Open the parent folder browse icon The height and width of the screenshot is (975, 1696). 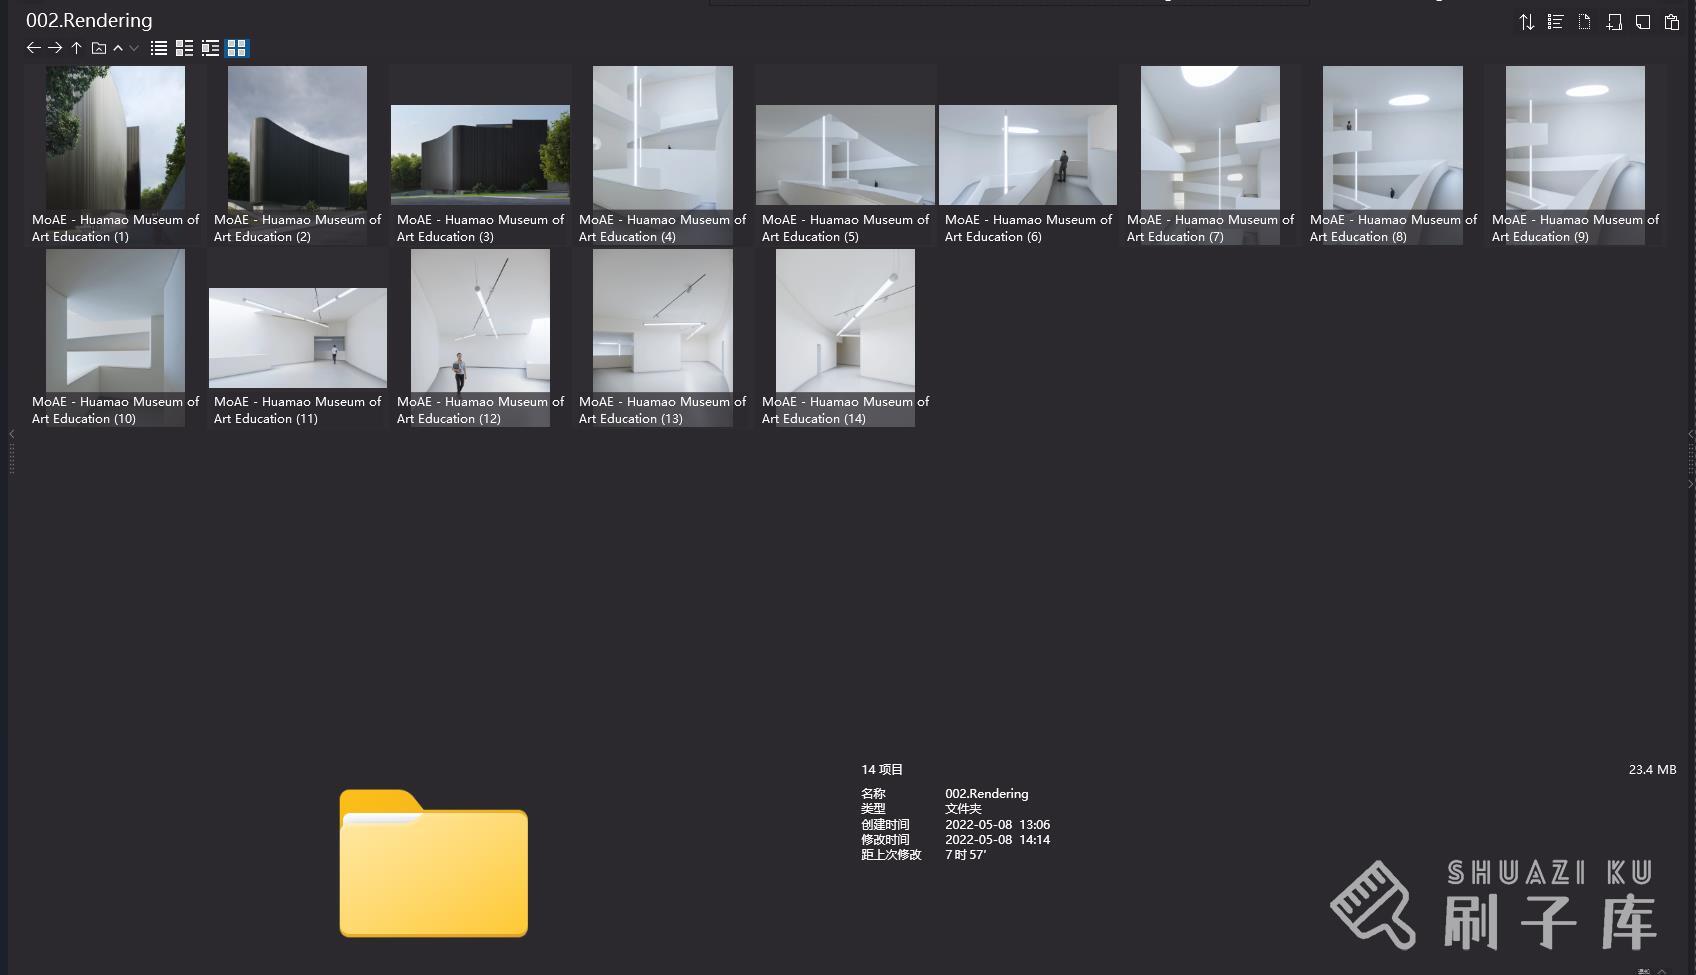coord(98,48)
